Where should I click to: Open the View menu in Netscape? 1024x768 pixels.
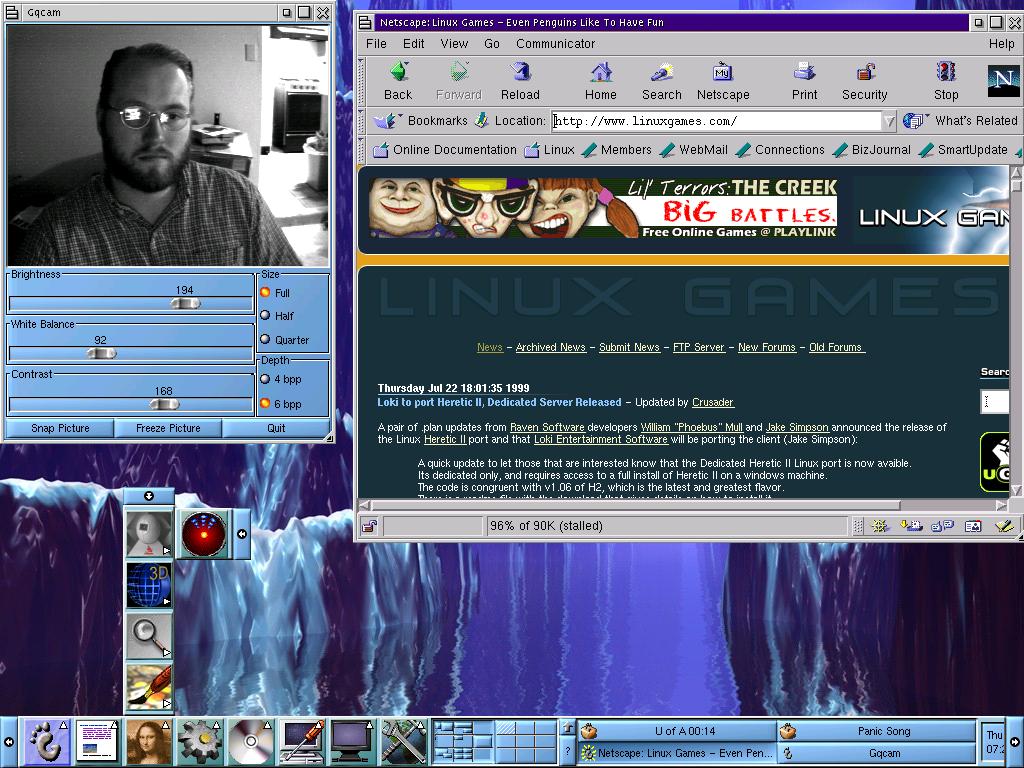pos(454,44)
